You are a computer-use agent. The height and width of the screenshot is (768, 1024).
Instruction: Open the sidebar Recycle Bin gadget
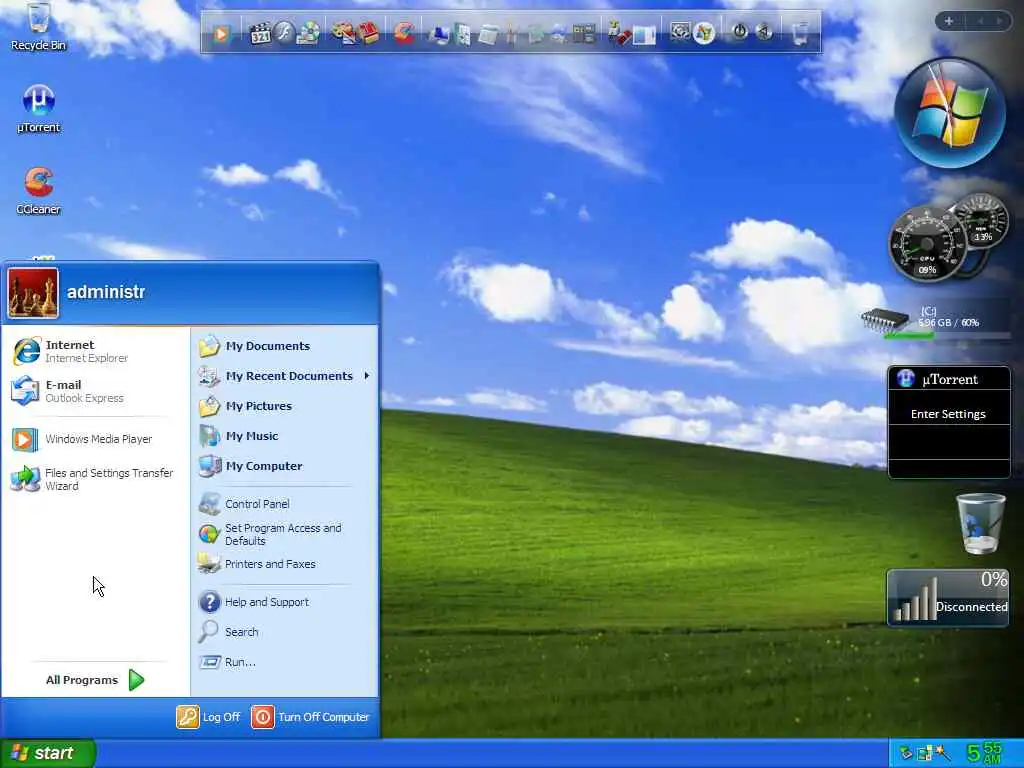(981, 524)
